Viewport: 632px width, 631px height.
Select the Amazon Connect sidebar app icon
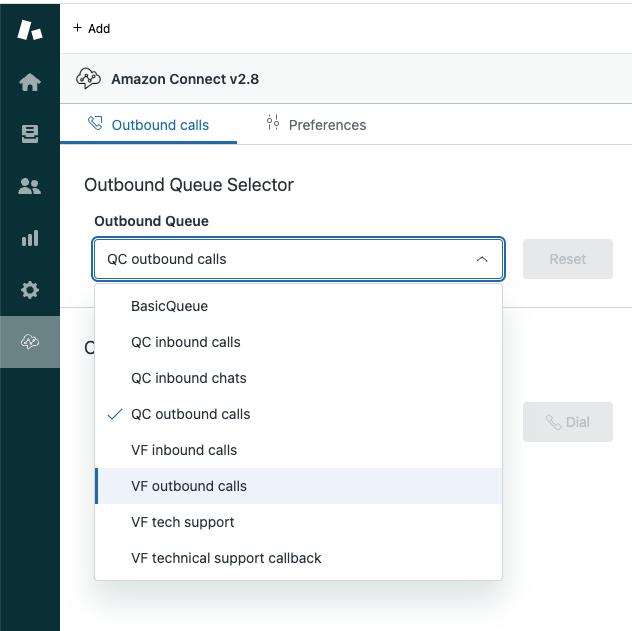[x=30, y=342]
